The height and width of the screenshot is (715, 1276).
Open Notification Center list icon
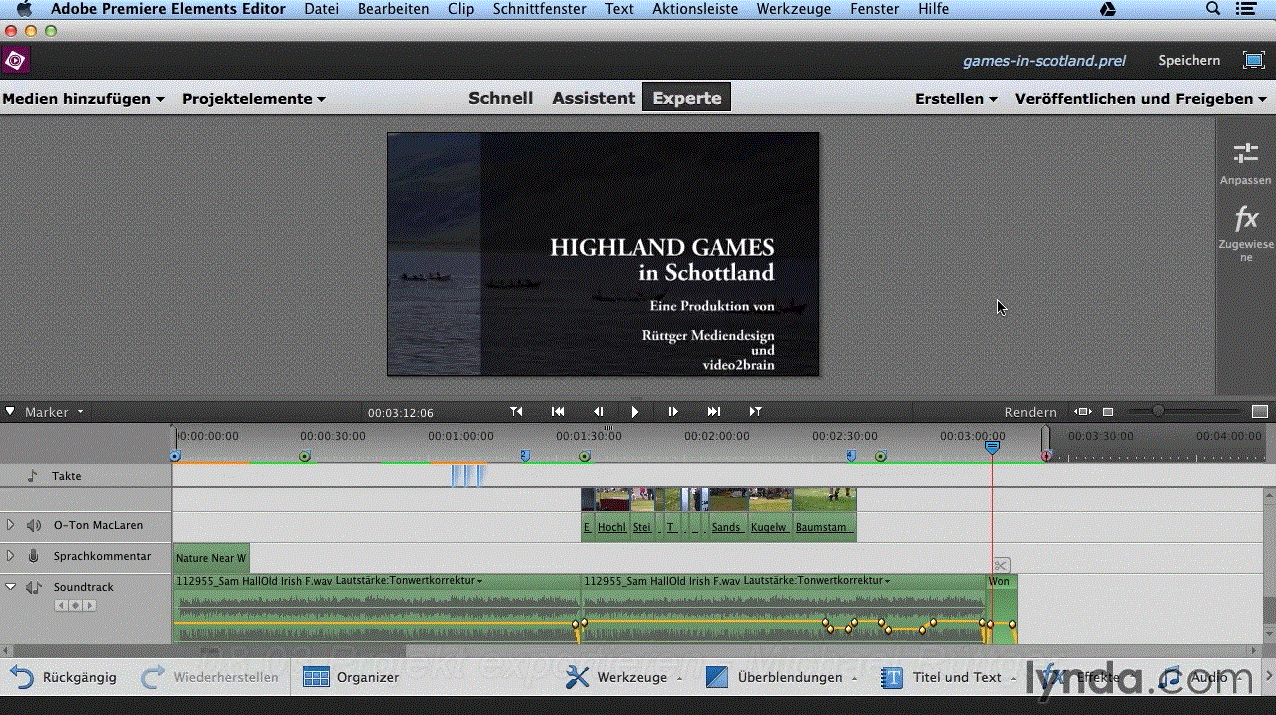pyautogui.click(x=1244, y=9)
